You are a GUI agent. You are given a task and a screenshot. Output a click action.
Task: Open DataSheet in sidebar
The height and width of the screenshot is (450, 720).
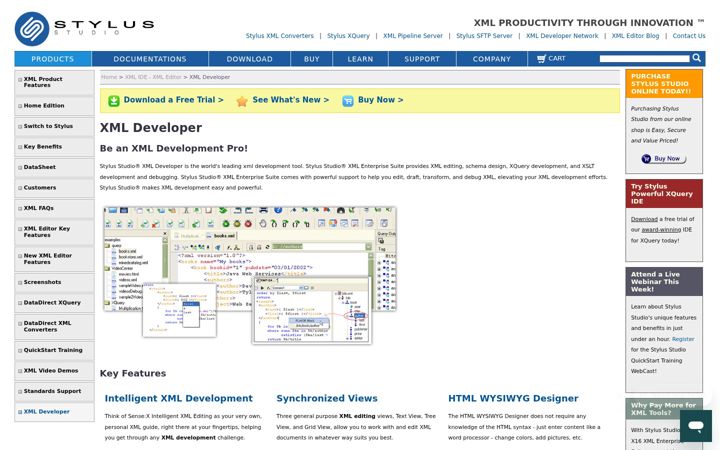click(x=54, y=167)
